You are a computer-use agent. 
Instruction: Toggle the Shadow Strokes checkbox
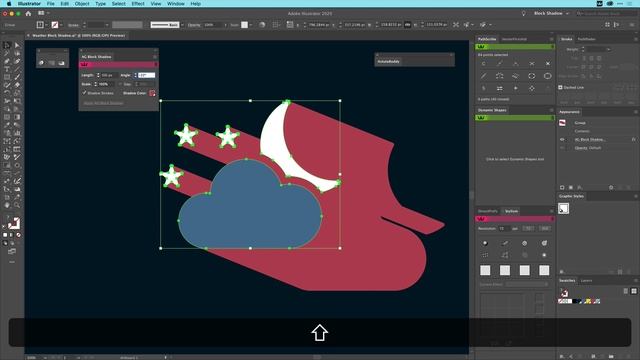(x=84, y=93)
